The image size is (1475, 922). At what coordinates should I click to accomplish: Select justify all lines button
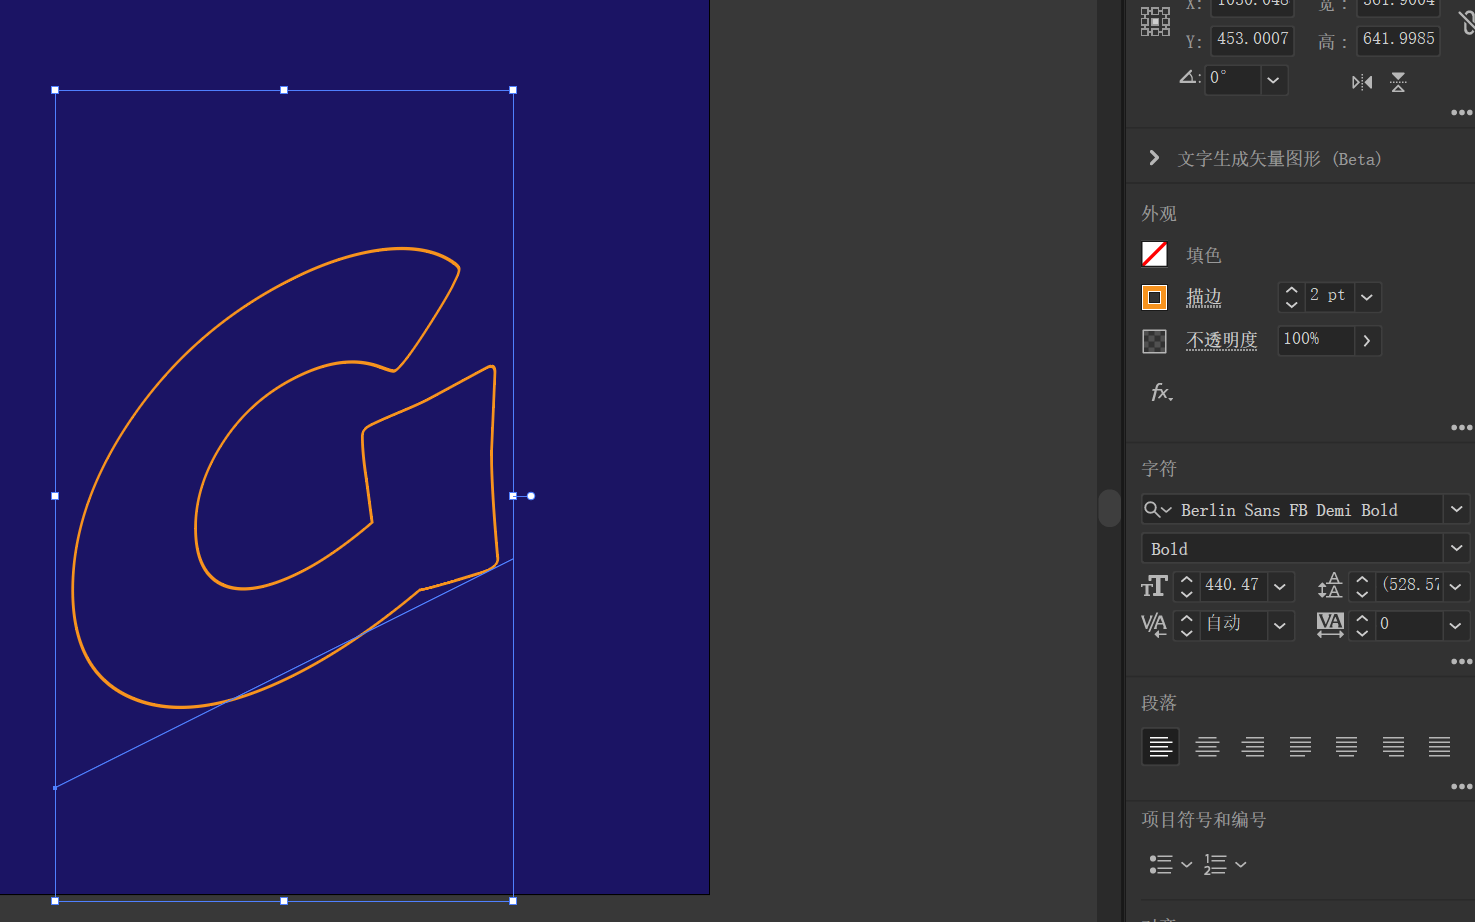pos(1439,747)
